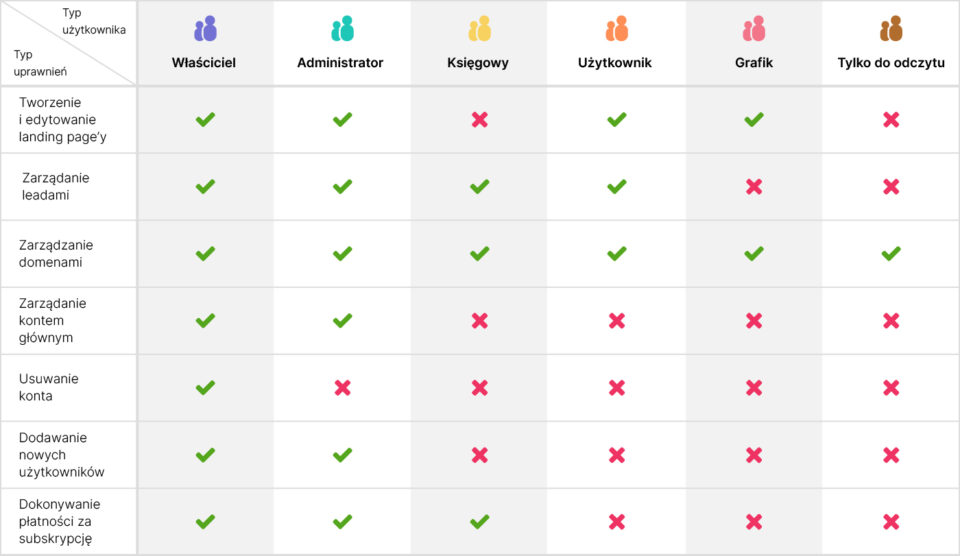Screen dimensions: 960x556
Task: Click Księgowy's red cross for landing pages
Action: (480, 119)
